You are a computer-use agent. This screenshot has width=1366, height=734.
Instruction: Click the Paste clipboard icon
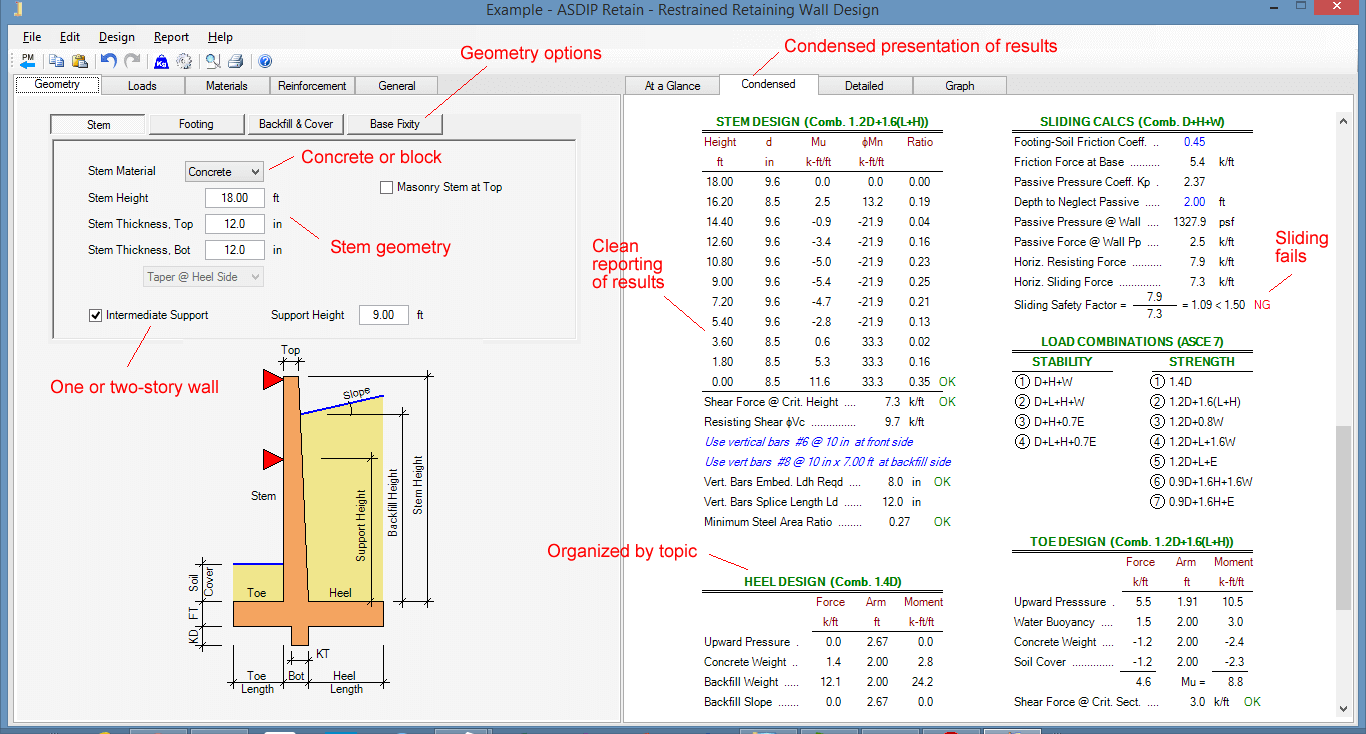(79, 61)
